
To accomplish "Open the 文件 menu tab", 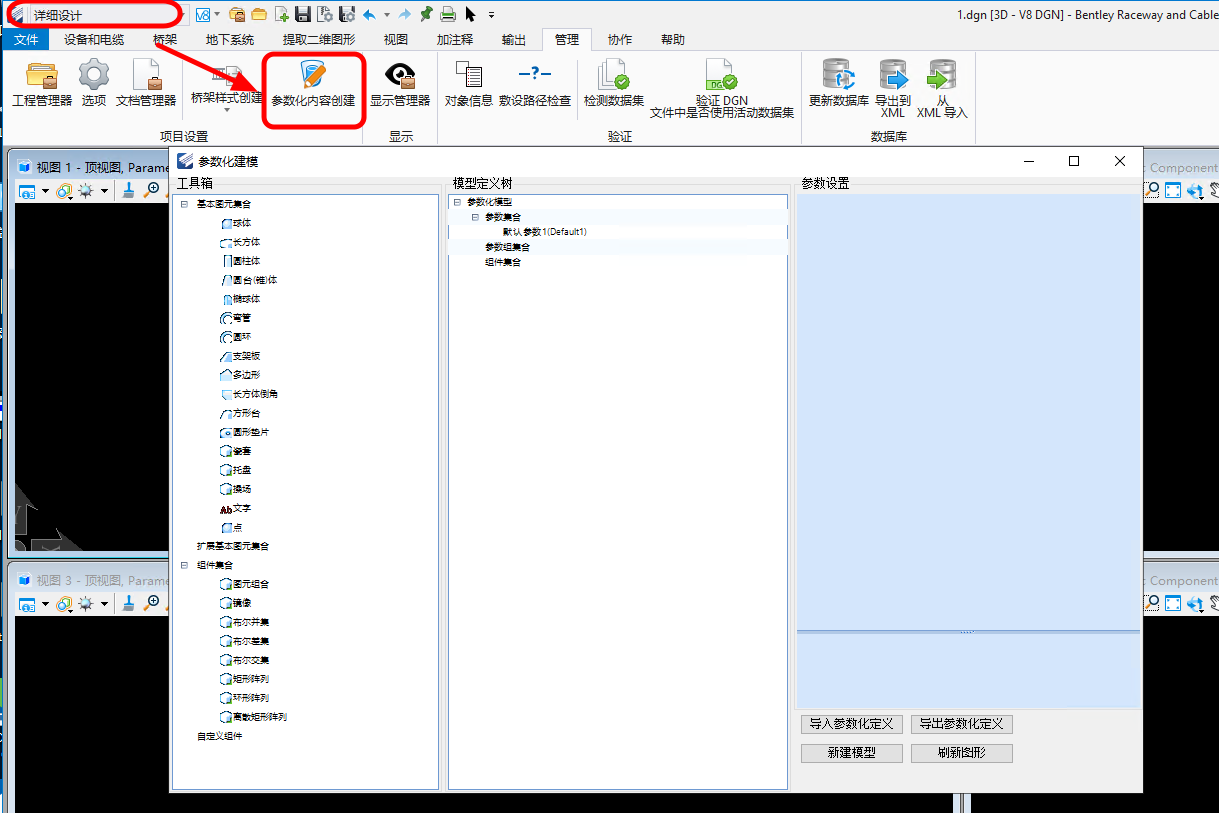I will tap(26, 40).
